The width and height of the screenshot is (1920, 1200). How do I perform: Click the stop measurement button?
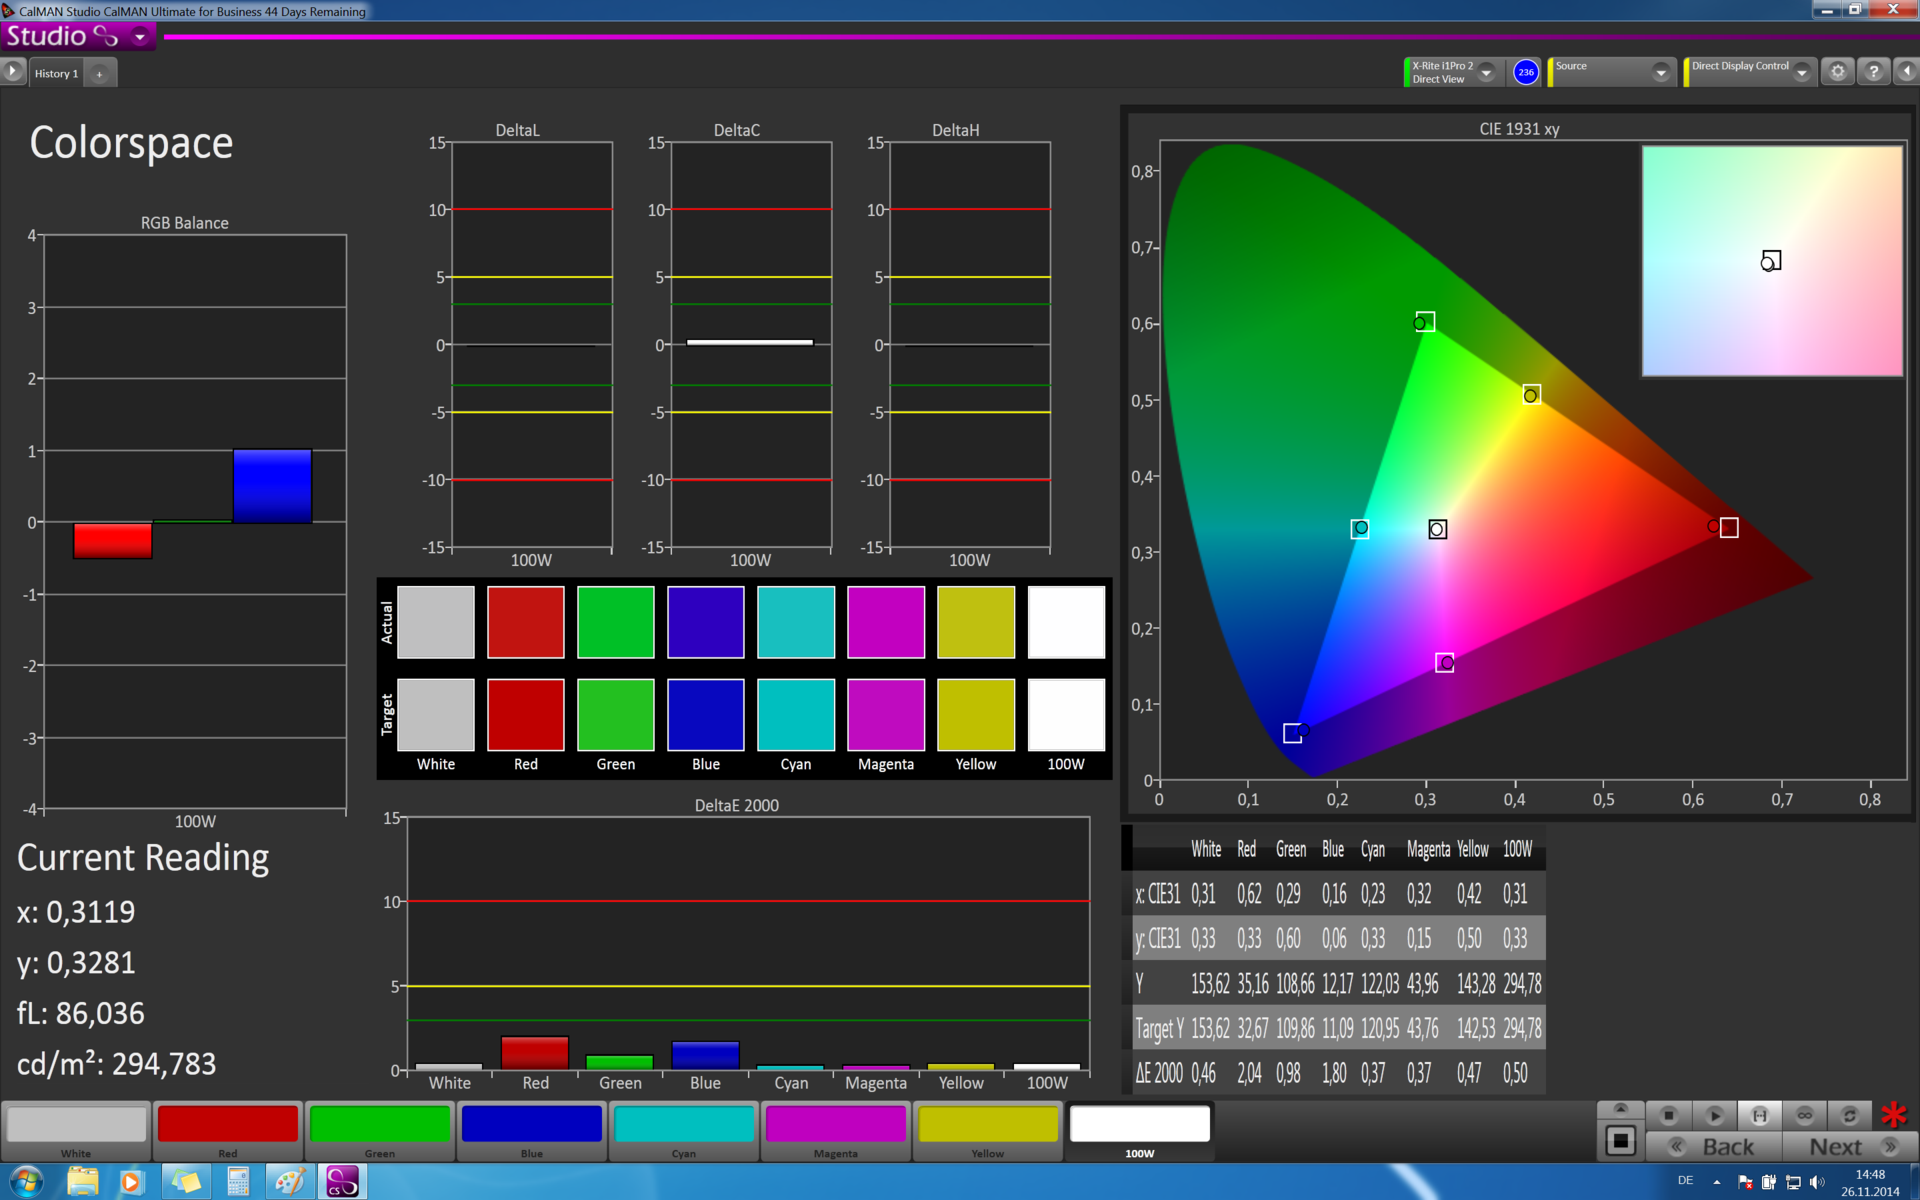[x=1668, y=1115]
